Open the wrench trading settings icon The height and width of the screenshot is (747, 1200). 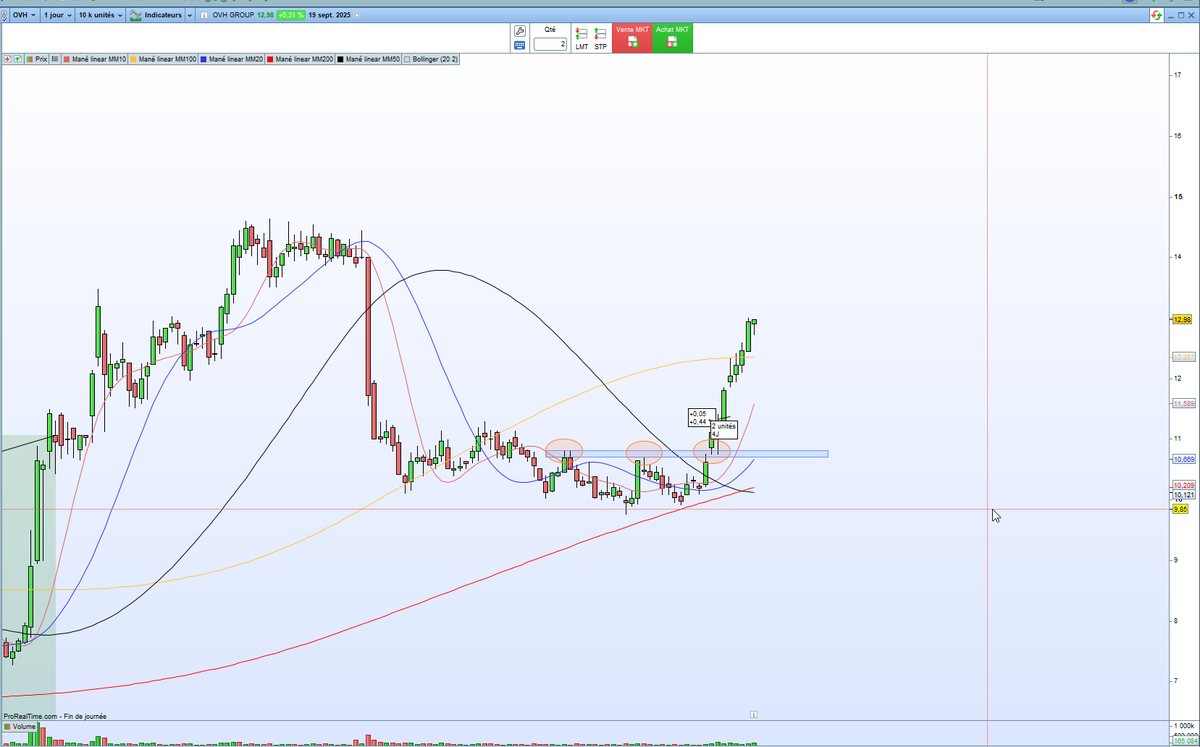tap(520, 31)
